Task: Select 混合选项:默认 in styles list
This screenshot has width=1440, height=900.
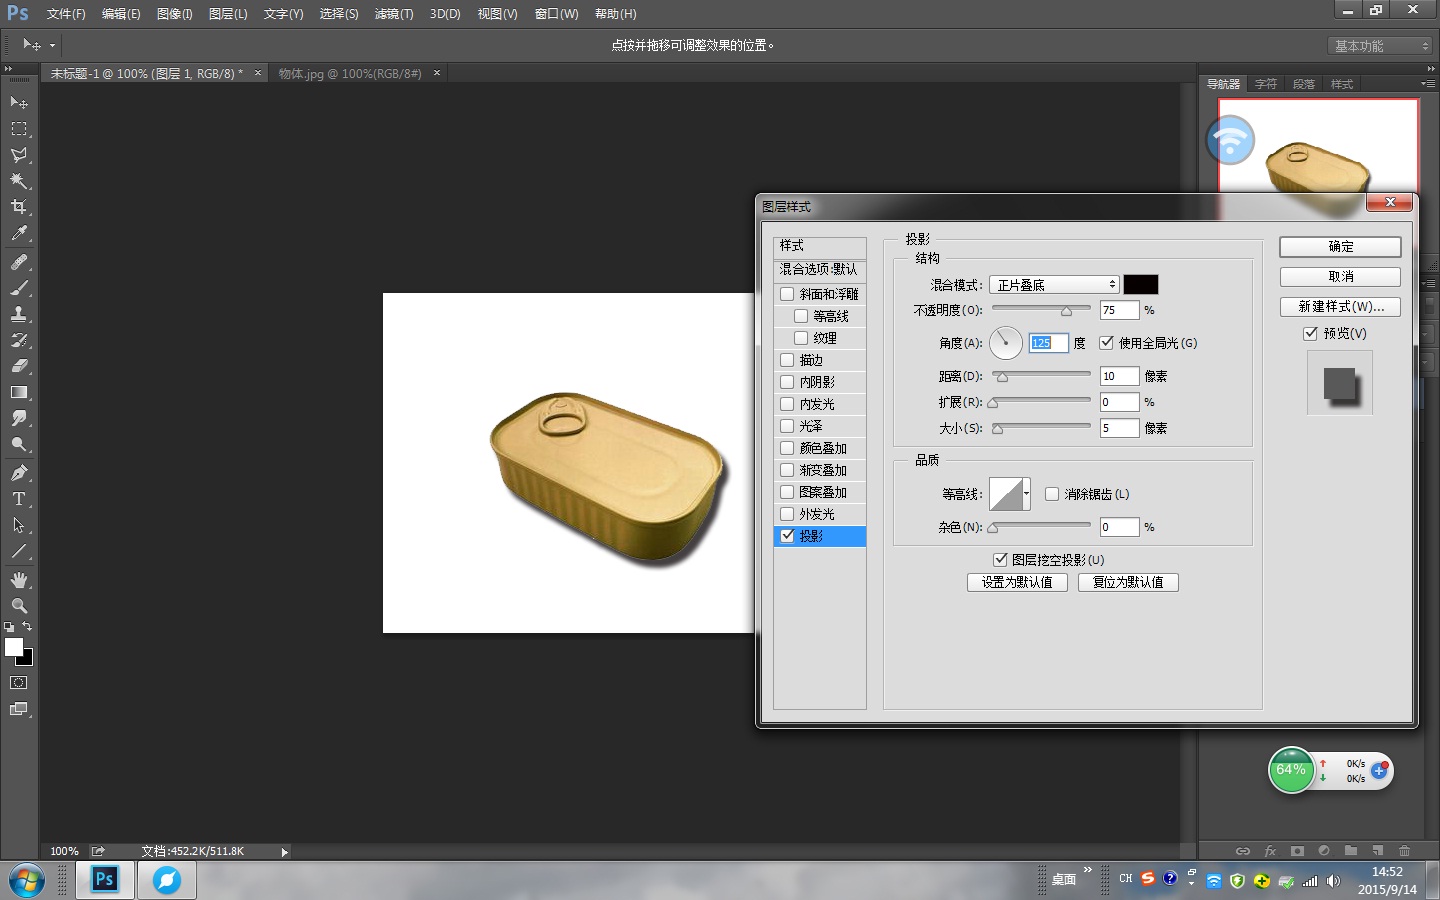Action: coord(820,270)
